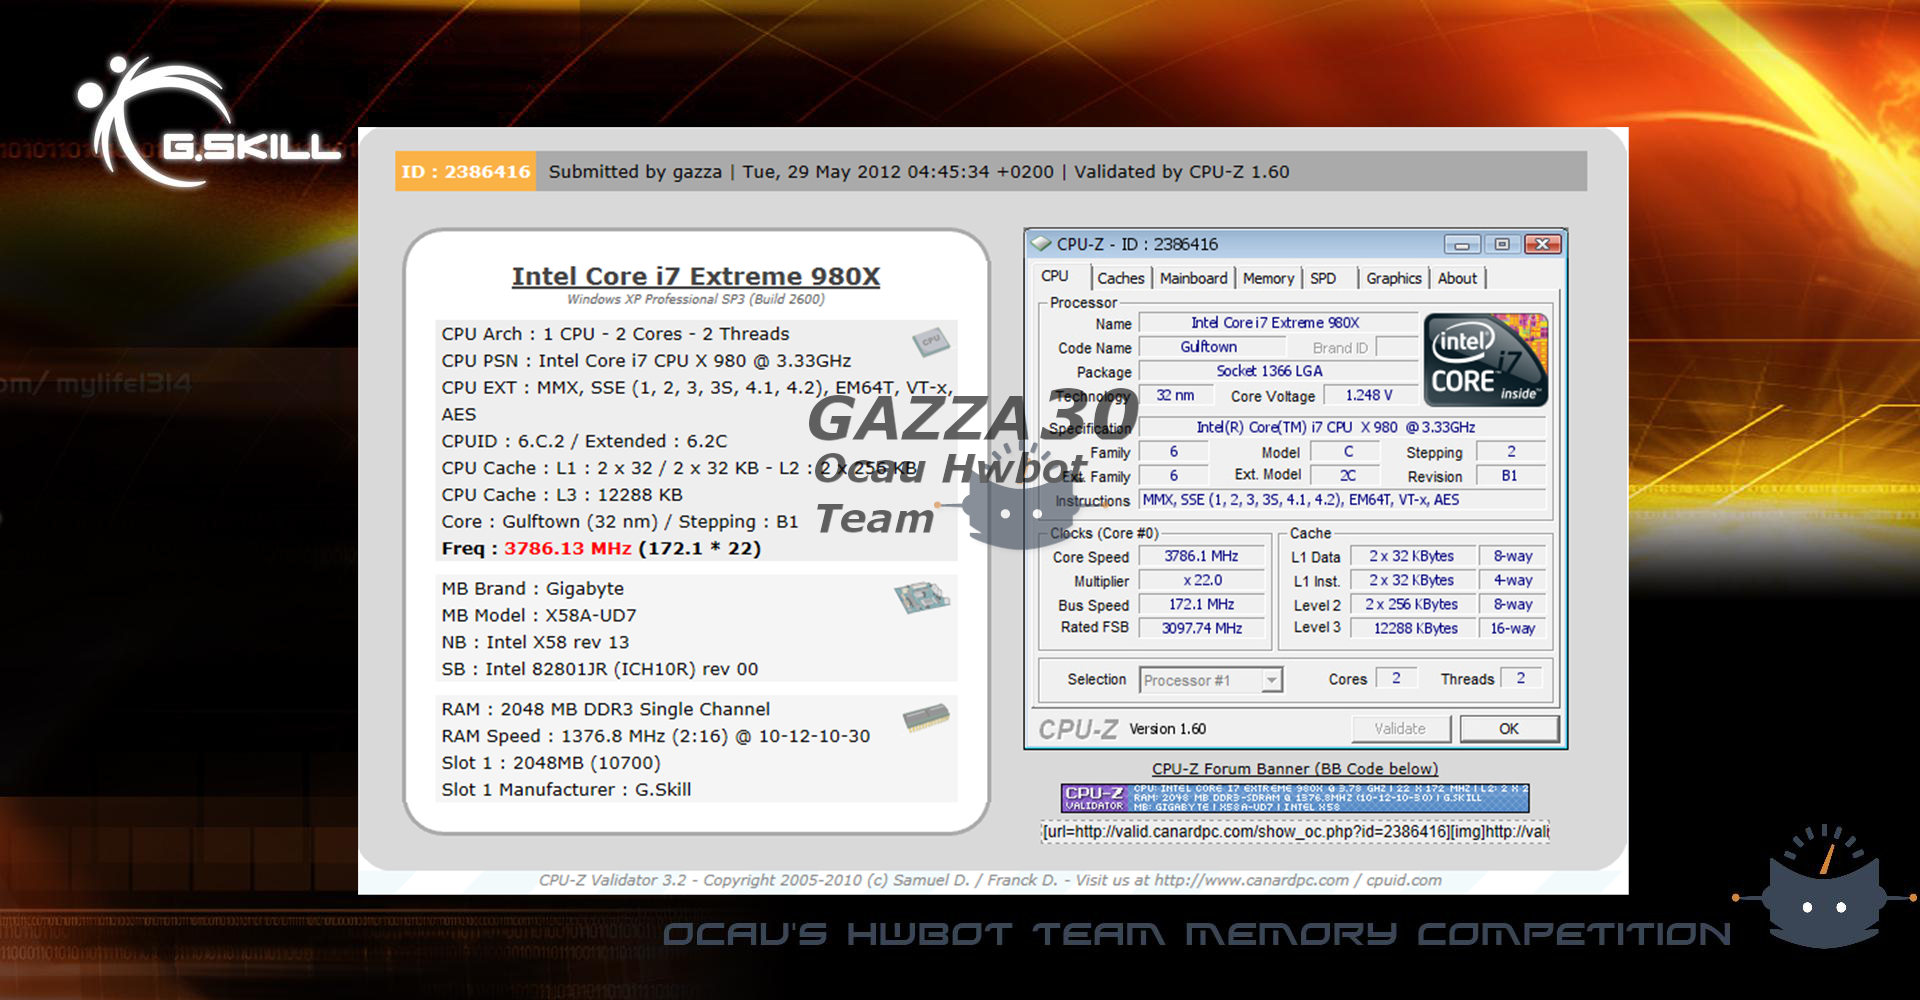The width and height of the screenshot is (1920, 1000).
Task: Click the Threads count field
Action: click(1521, 678)
